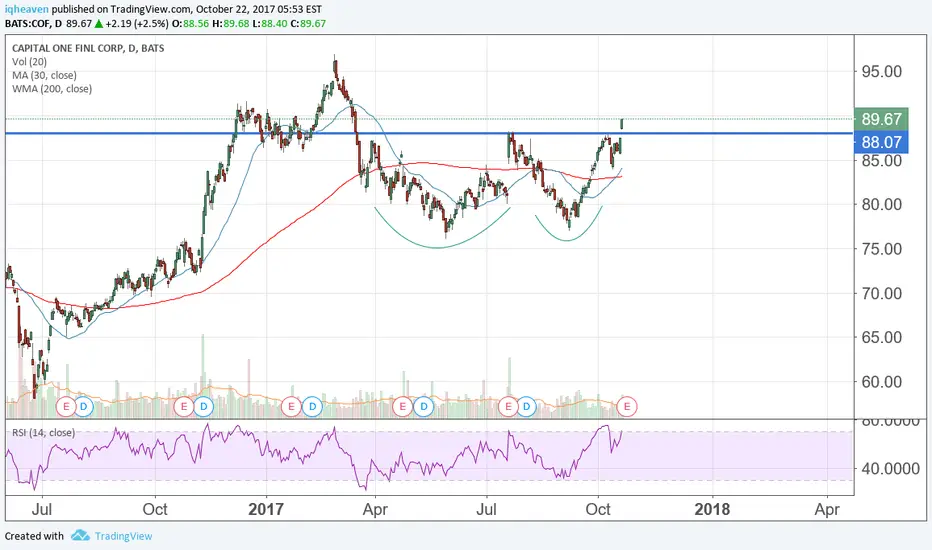Click the D dividend marker for October 2016
Screen dimensions: 932x550
tap(203, 407)
